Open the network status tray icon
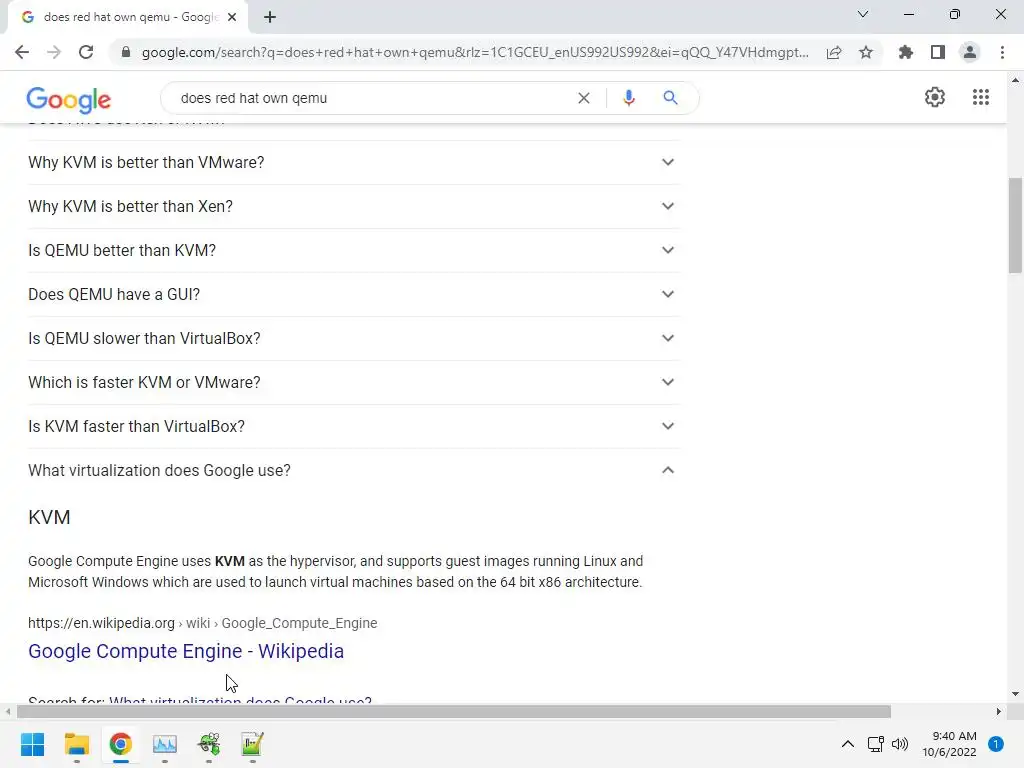The width and height of the screenshot is (1024, 768). click(x=875, y=744)
